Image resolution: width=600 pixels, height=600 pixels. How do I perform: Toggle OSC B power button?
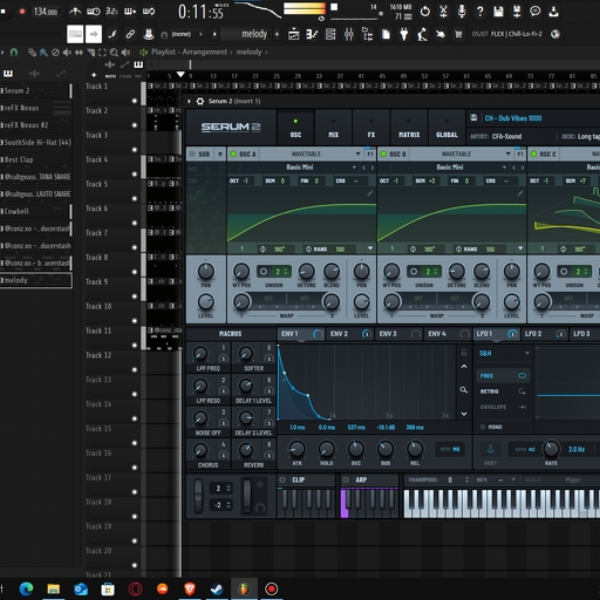point(383,154)
